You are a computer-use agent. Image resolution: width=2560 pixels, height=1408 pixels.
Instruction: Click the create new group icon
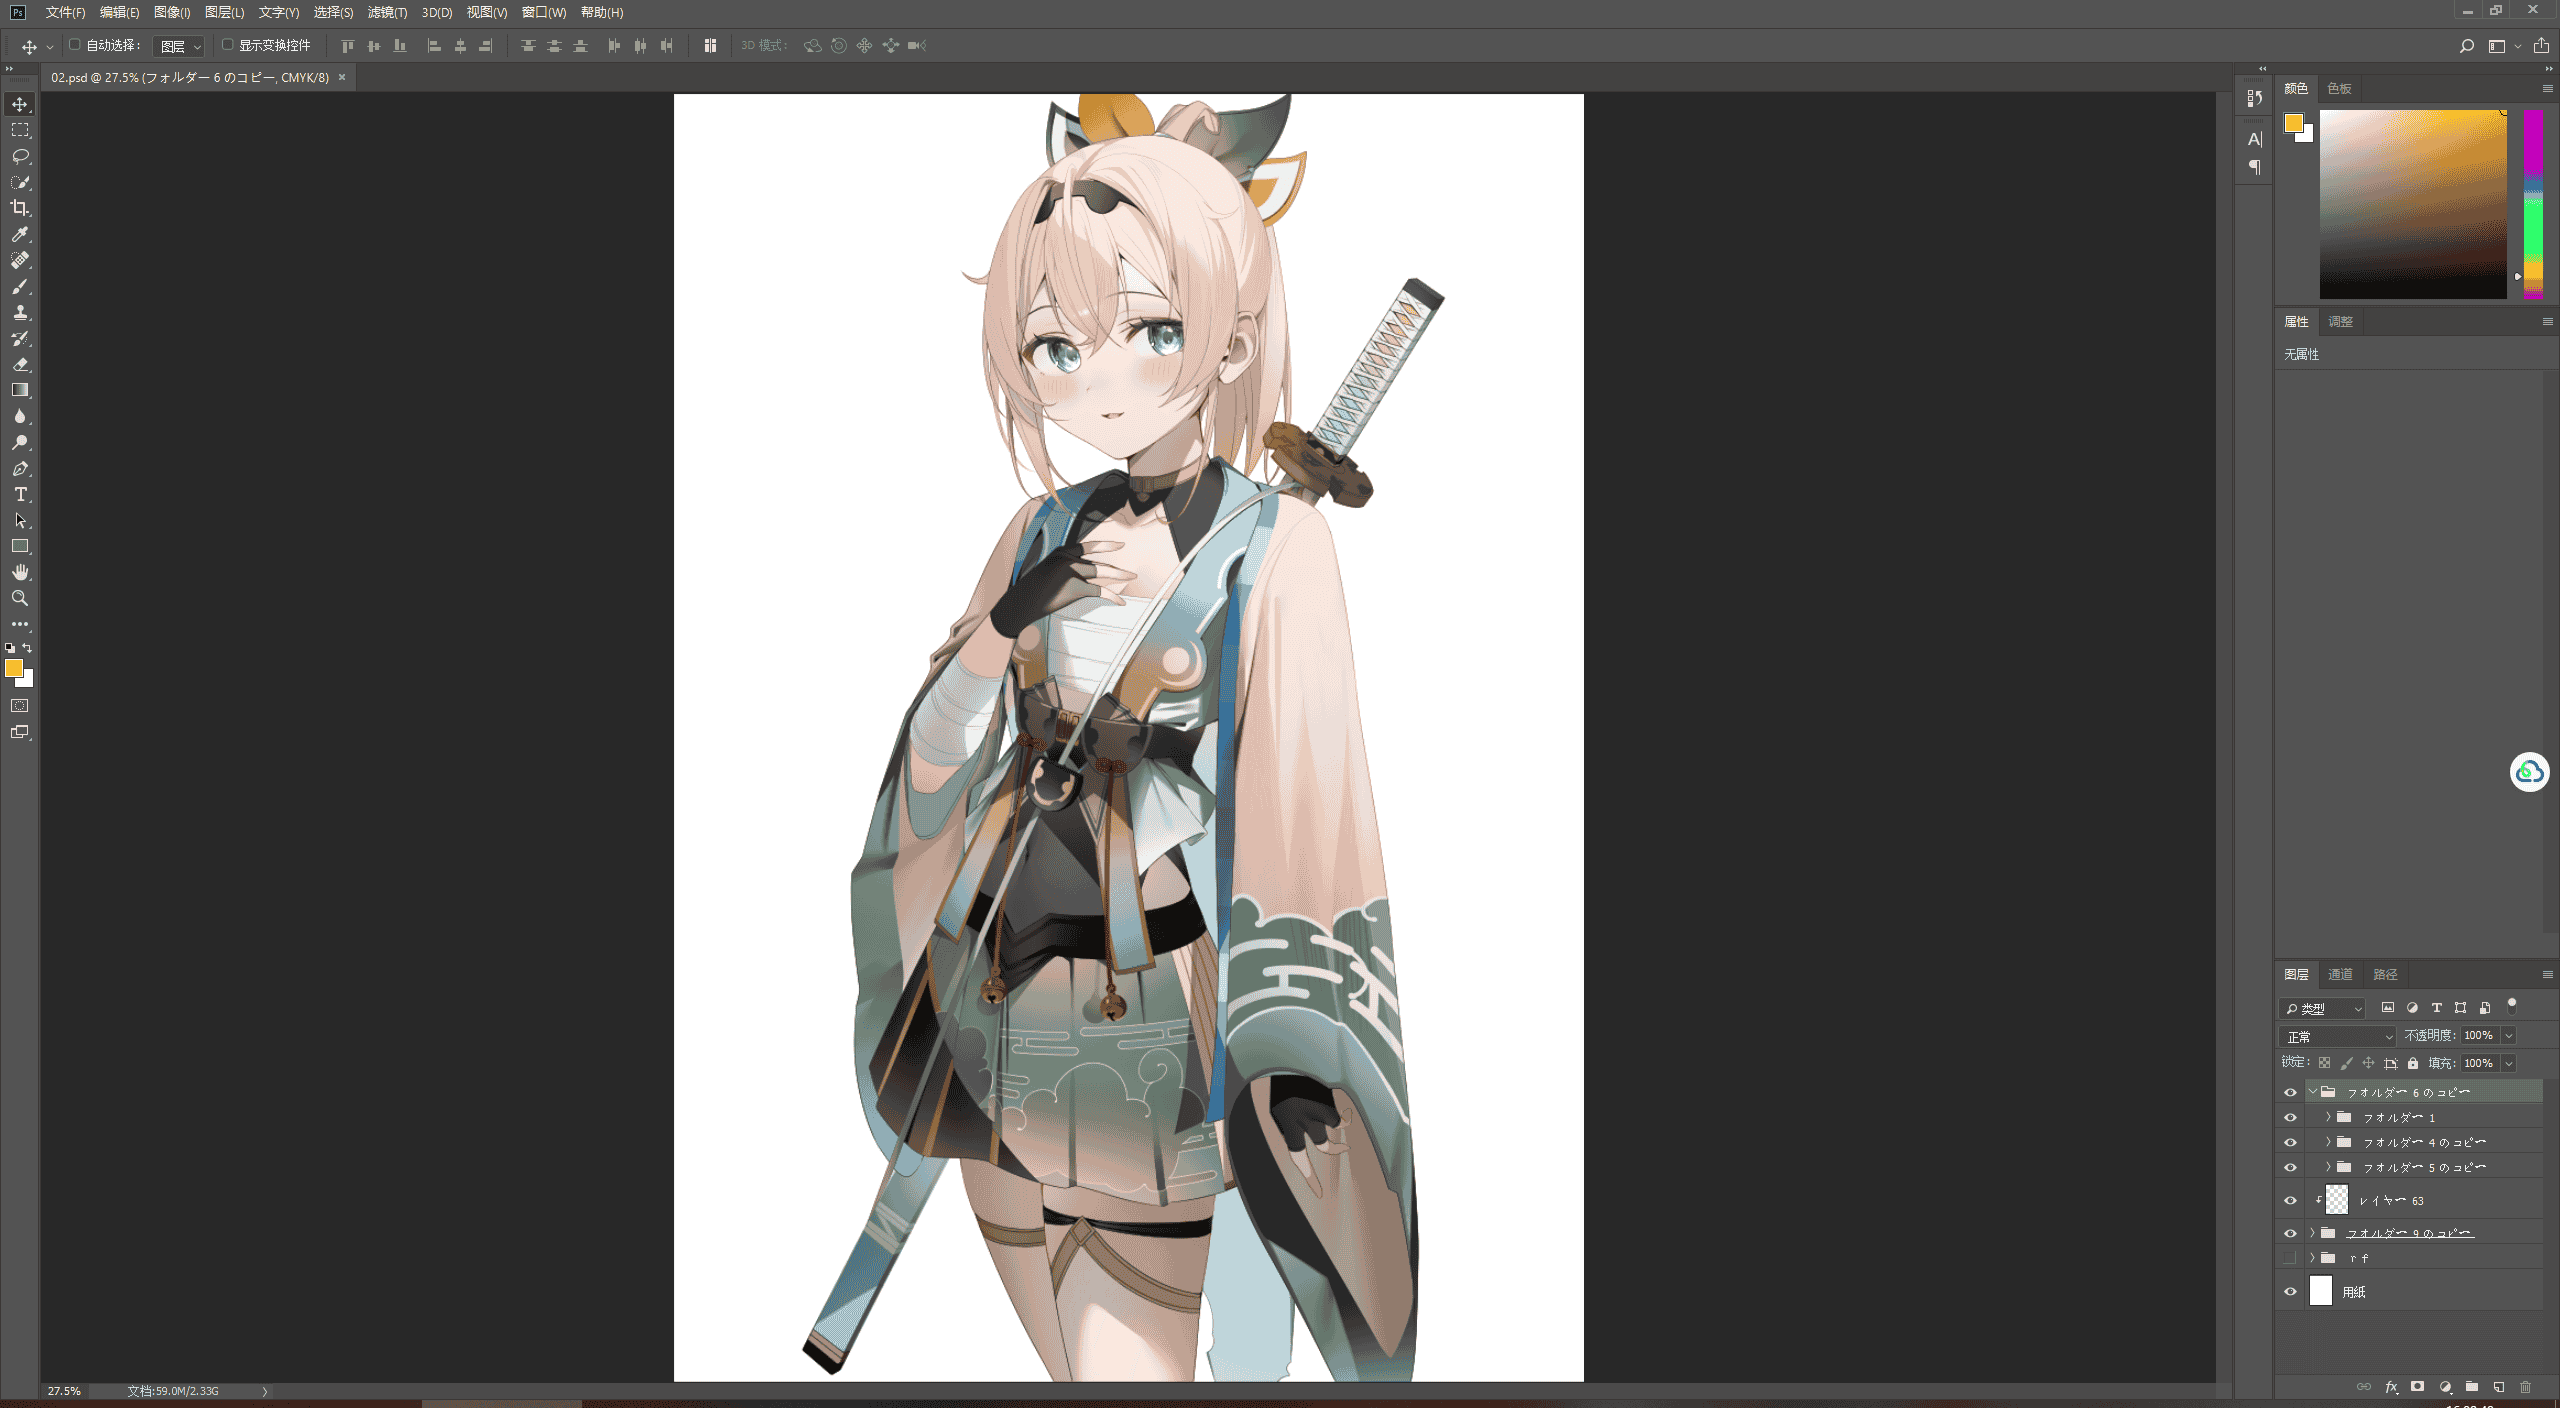pos(2472,1387)
